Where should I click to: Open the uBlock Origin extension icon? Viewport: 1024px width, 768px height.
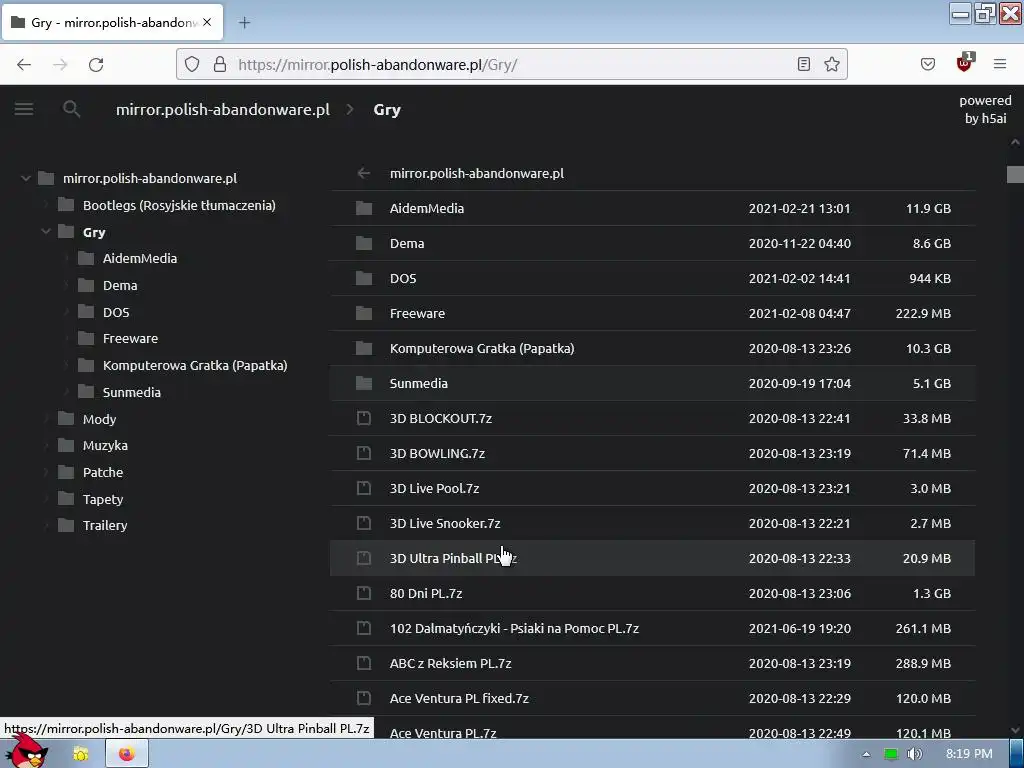[x=964, y=63]
